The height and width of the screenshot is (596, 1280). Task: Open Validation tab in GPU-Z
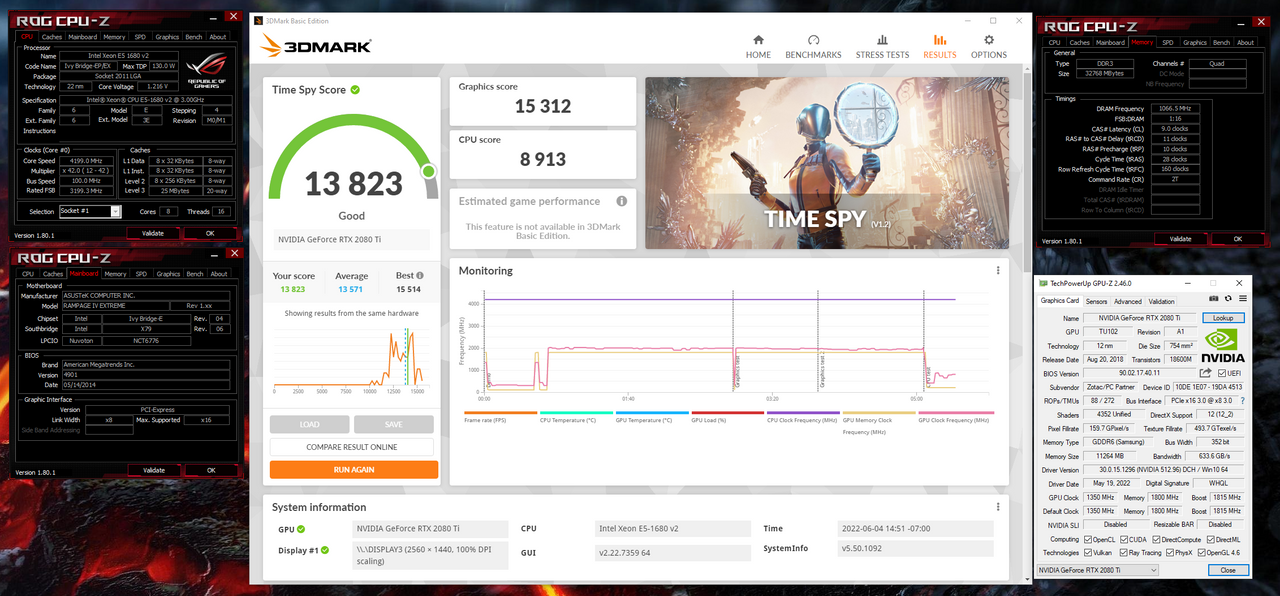point(1162,301)
